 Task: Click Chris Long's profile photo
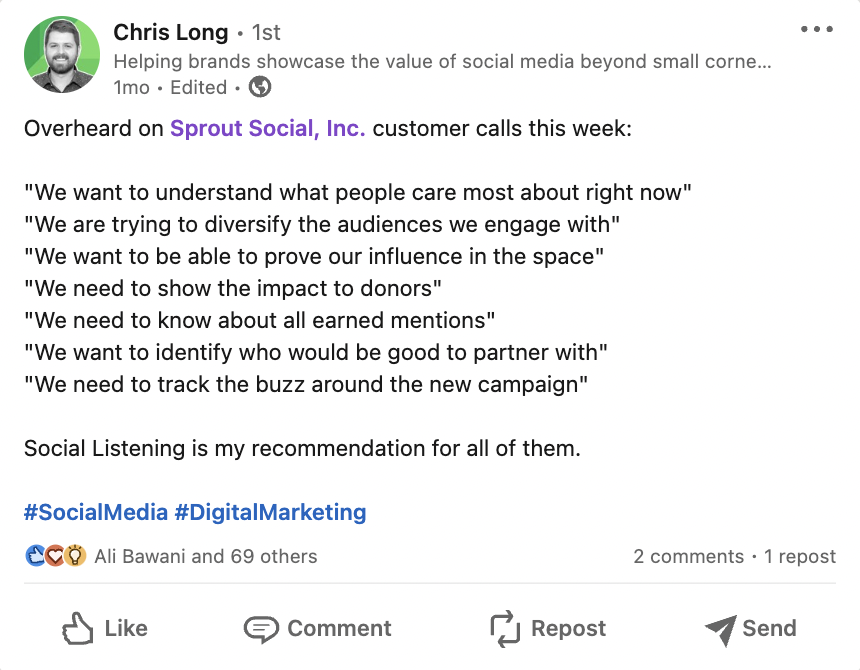[x=62, y=57]
